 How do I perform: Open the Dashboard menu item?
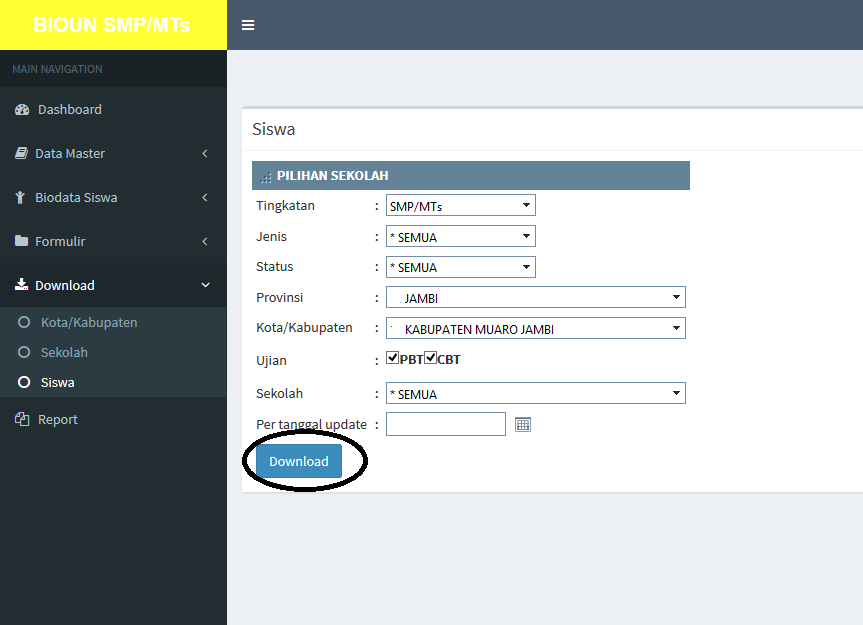click(113, 109)
